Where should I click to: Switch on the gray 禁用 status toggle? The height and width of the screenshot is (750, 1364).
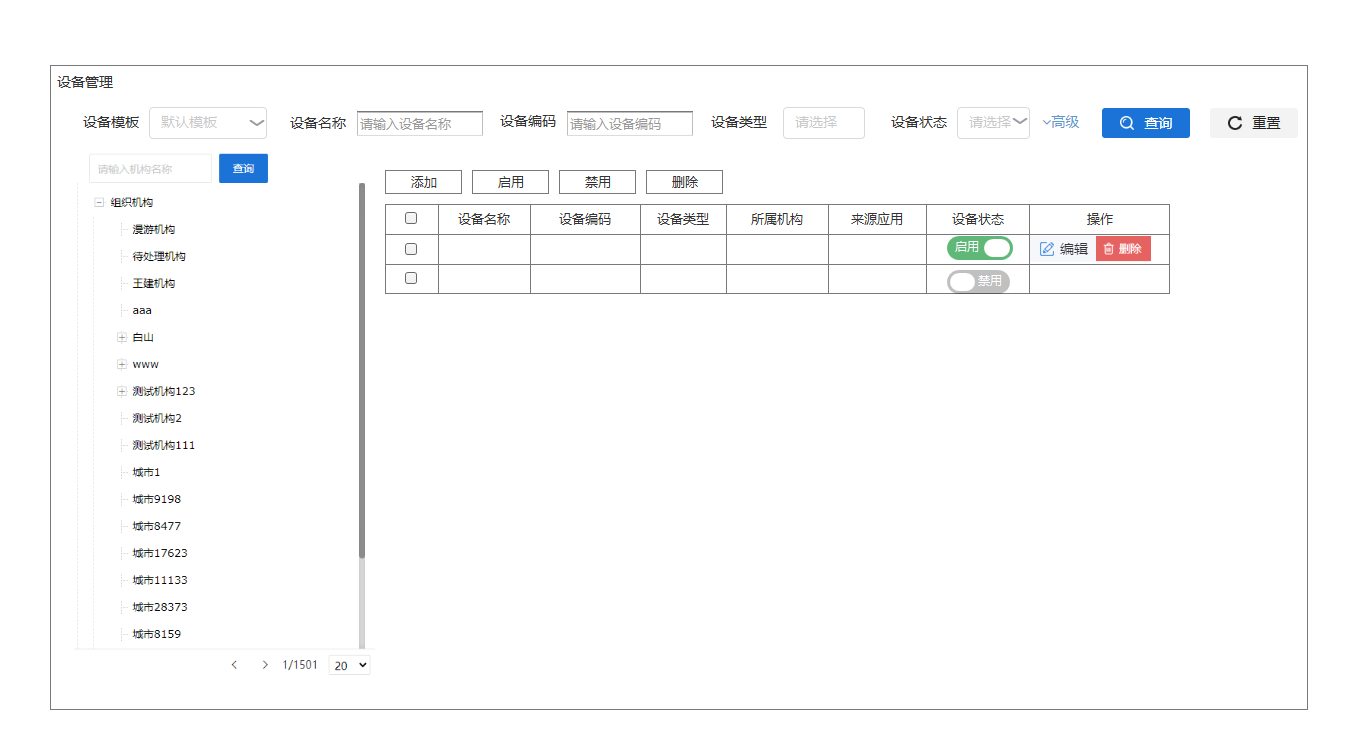click(978, 281)
